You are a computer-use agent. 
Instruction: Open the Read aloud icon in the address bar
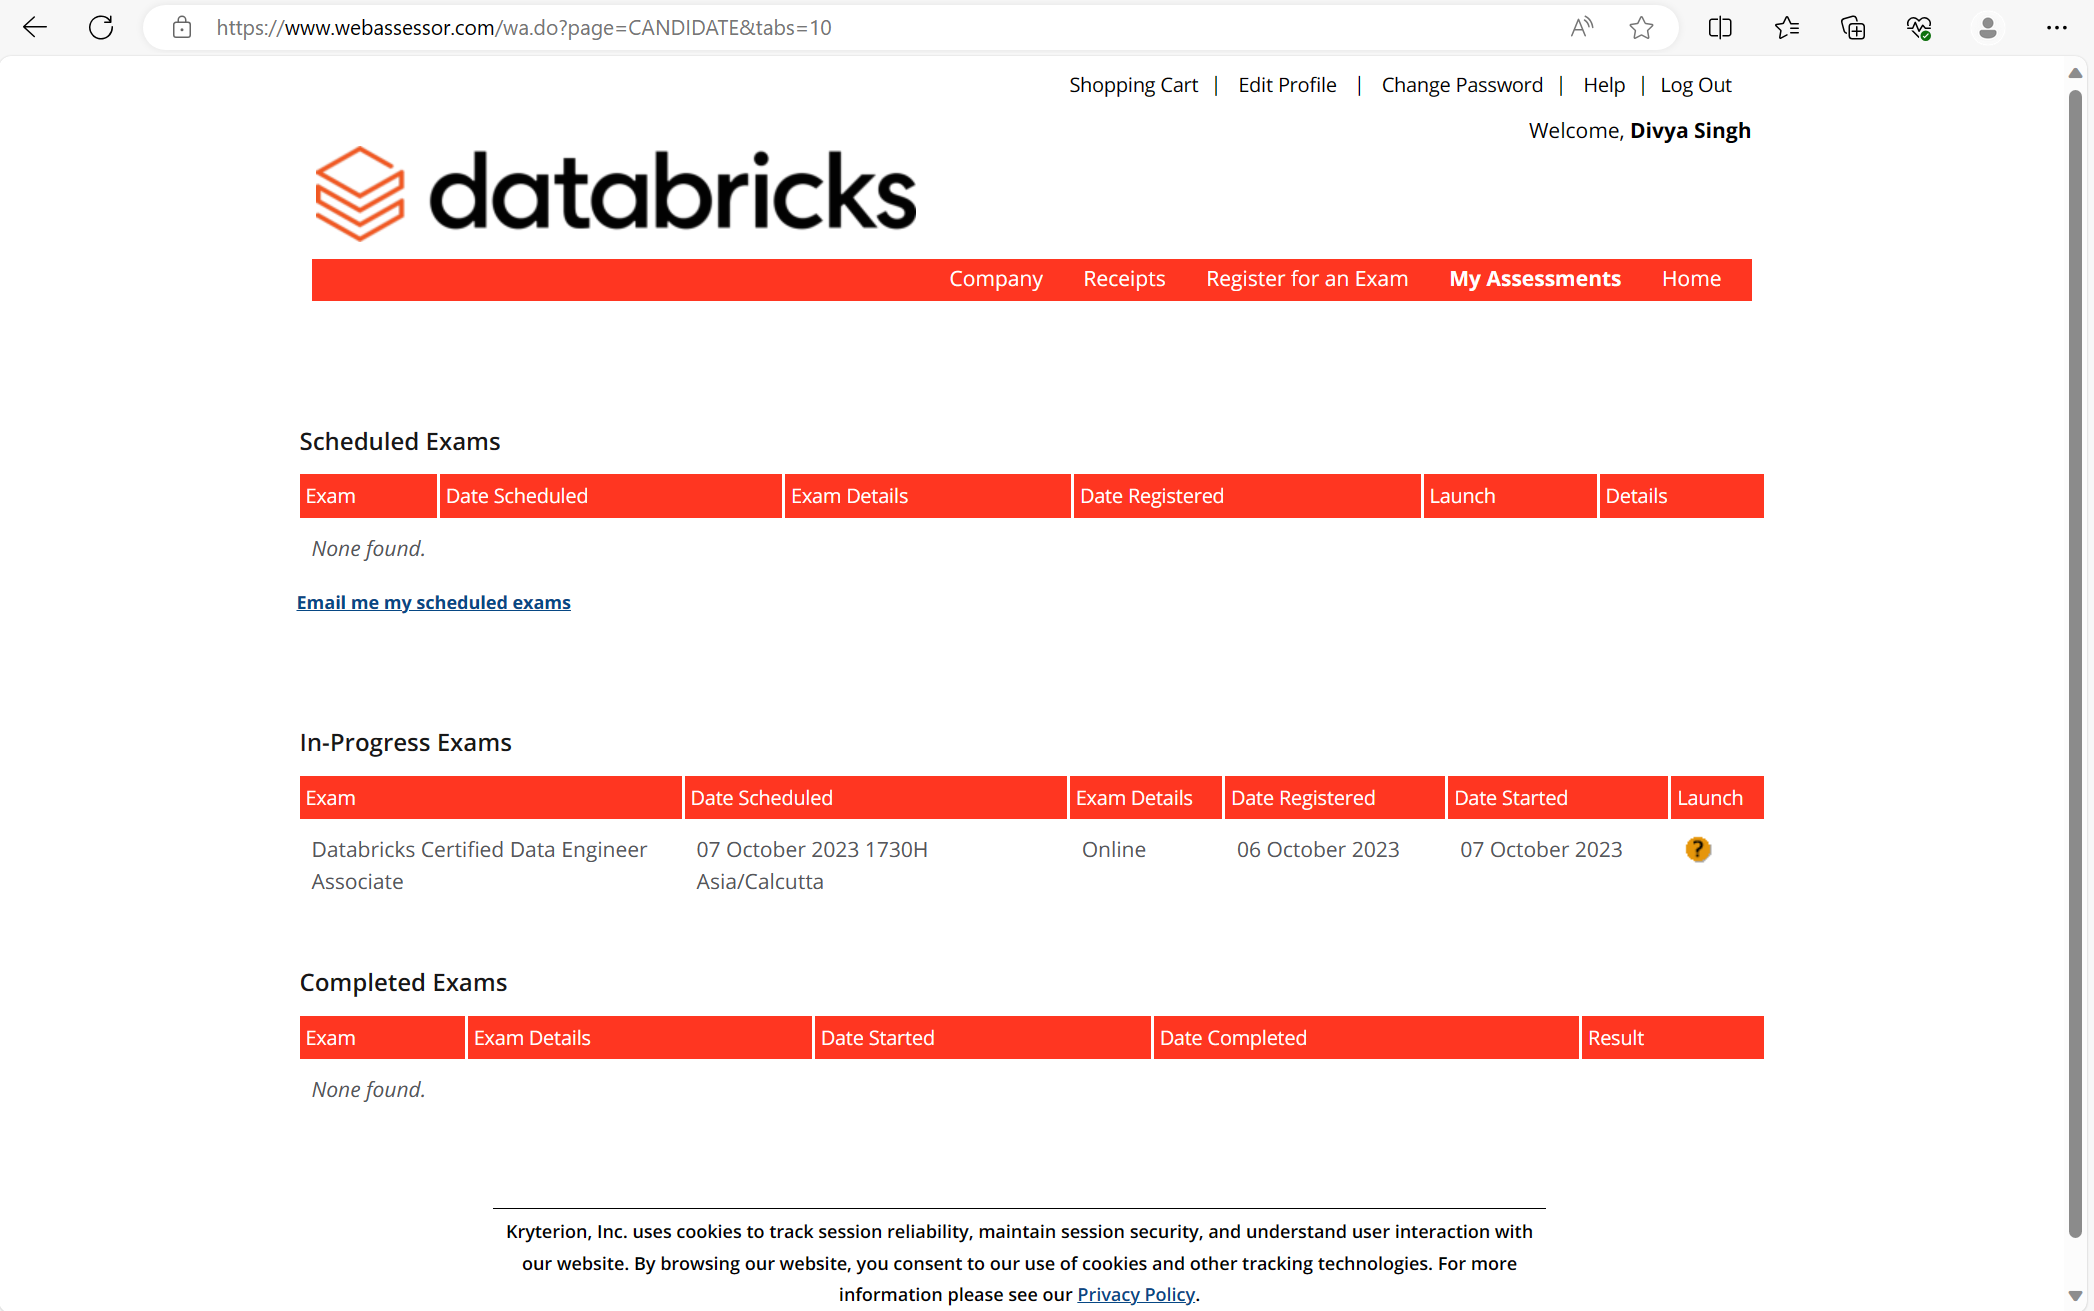(x=1581, y=27)
